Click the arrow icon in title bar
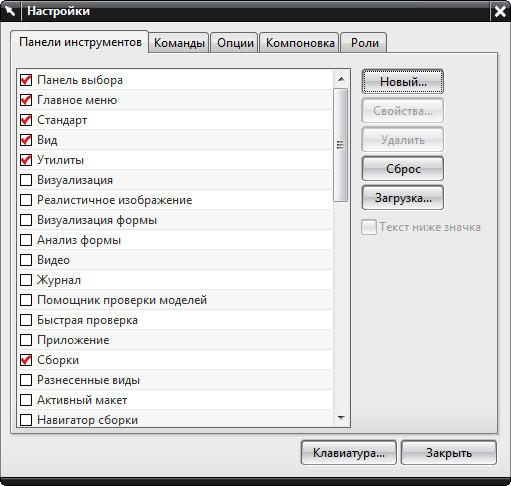511x486 pixels. [10, 11]
